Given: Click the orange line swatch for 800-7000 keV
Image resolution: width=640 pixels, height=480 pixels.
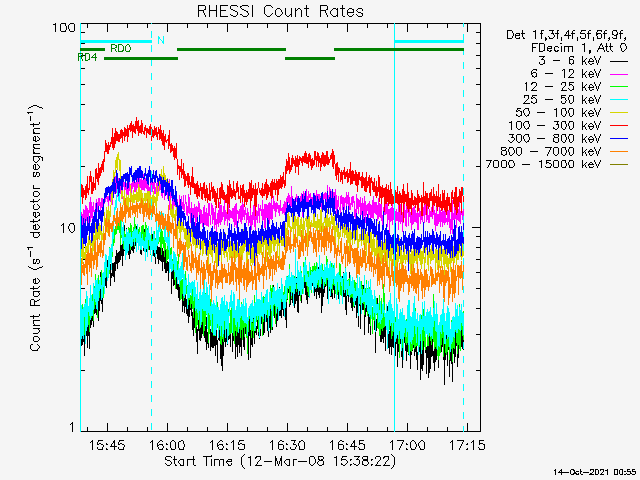Looking at the screenshot, I should [619, 152].
